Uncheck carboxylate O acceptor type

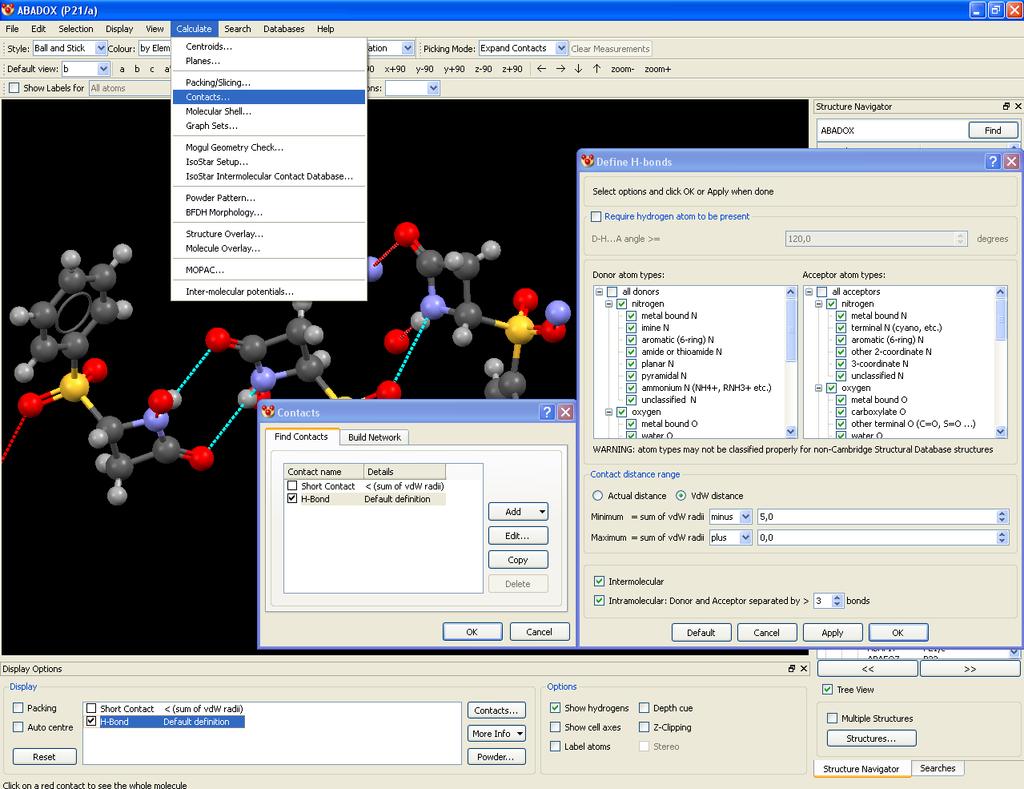841,411
